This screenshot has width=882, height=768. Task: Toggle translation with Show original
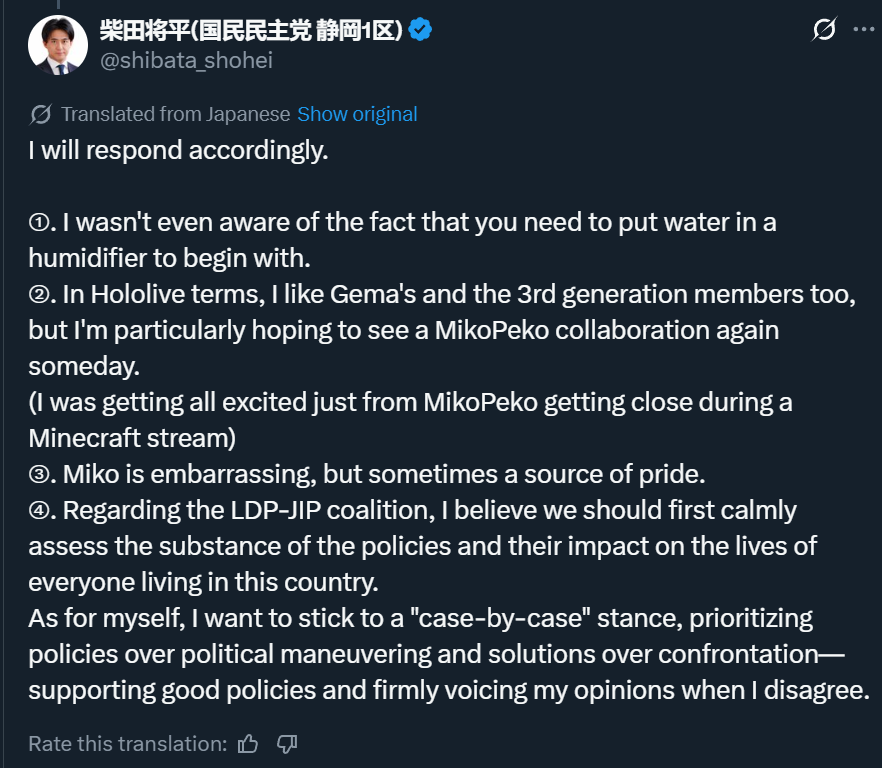coord(357,114)
